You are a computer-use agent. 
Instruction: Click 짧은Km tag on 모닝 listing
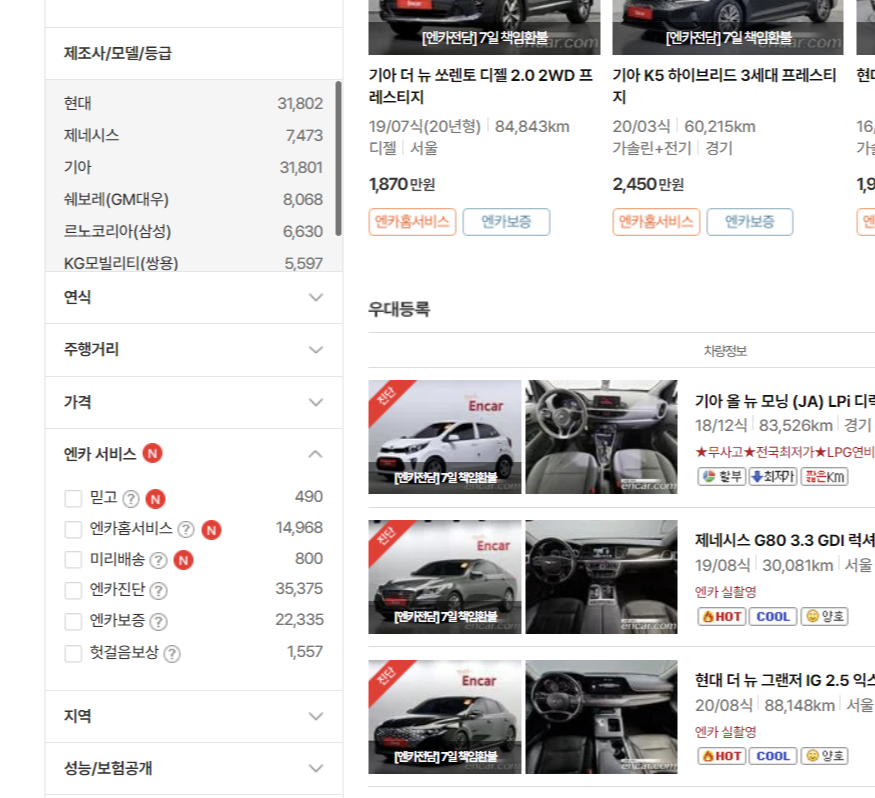(x=825, y=477)
